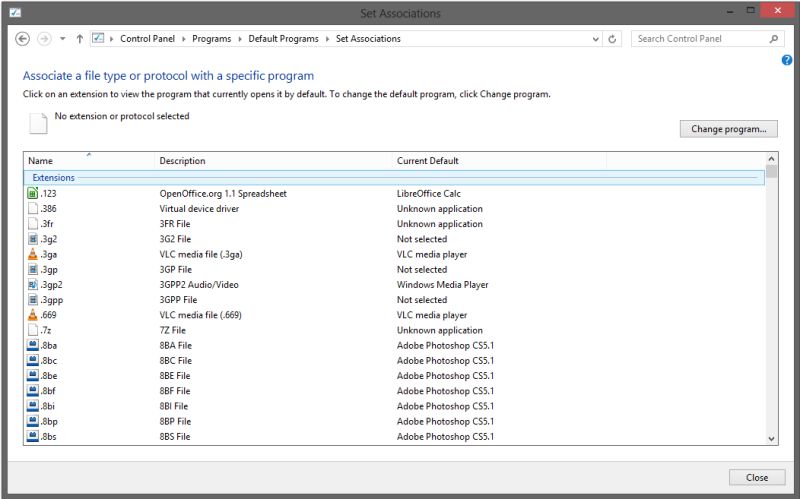Expand the arrow after Default Programs breadcrumb
Screen dimensions: 800x499
pos(327,39)
